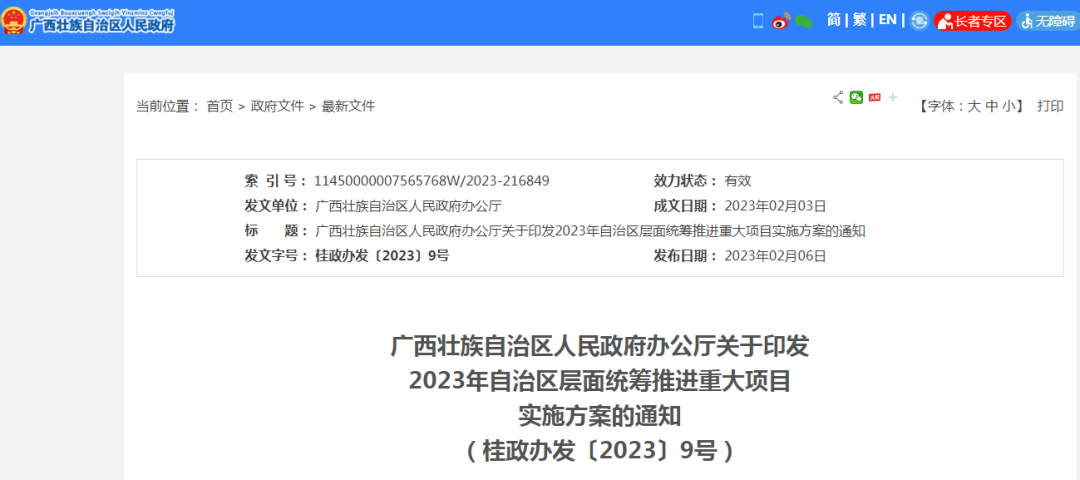This screenshot has width=1080, height=480.
Task: Click the mobile phone icon in header
Action: click(758, 21)
